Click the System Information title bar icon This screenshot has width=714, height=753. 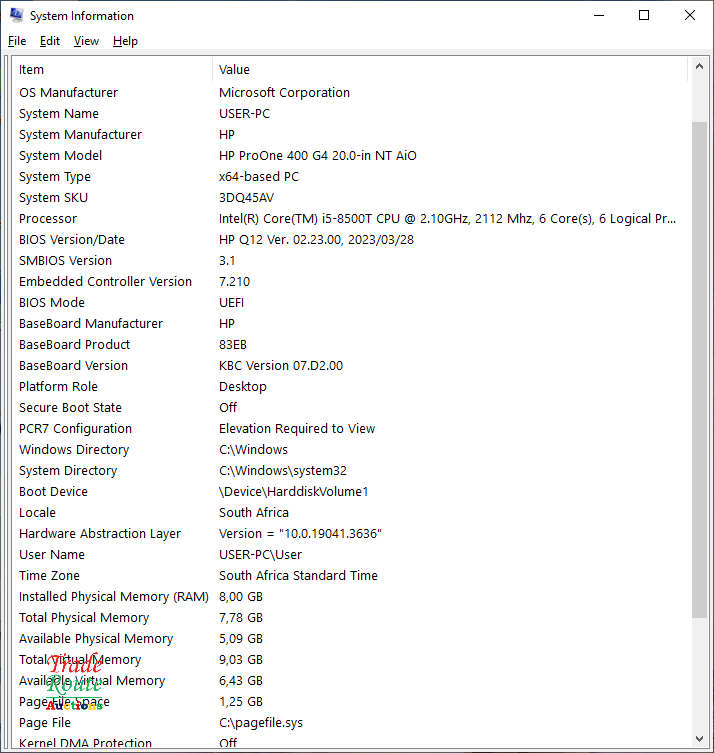click(x=16, y=15)
